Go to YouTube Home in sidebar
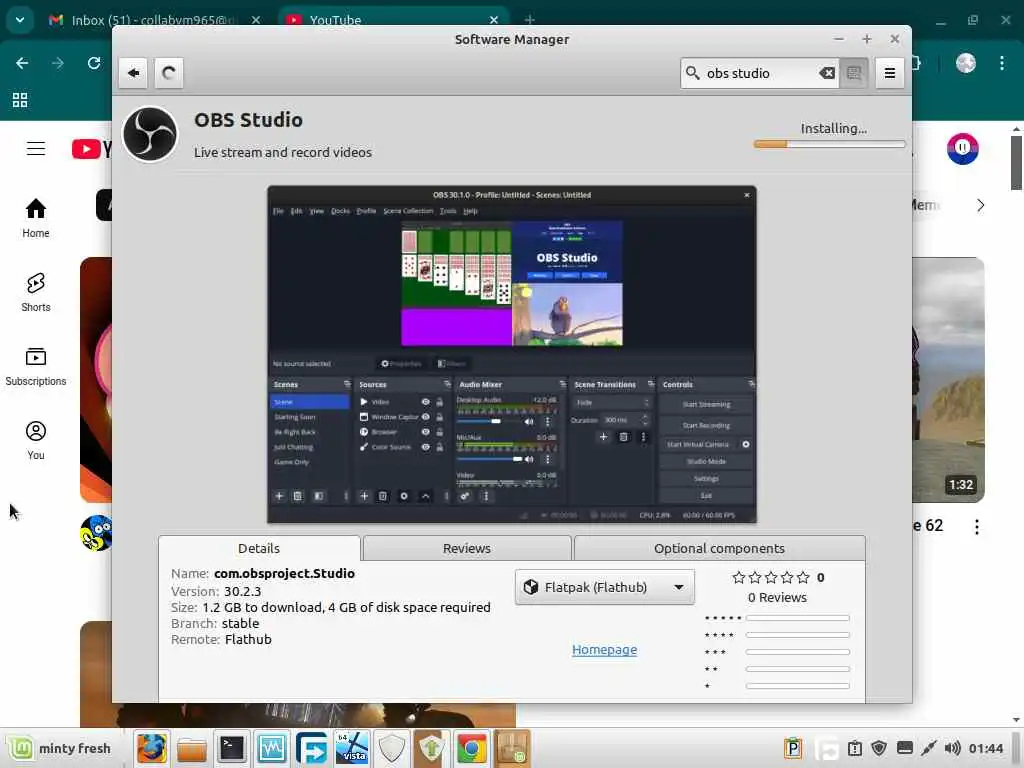 click(36, 218)
